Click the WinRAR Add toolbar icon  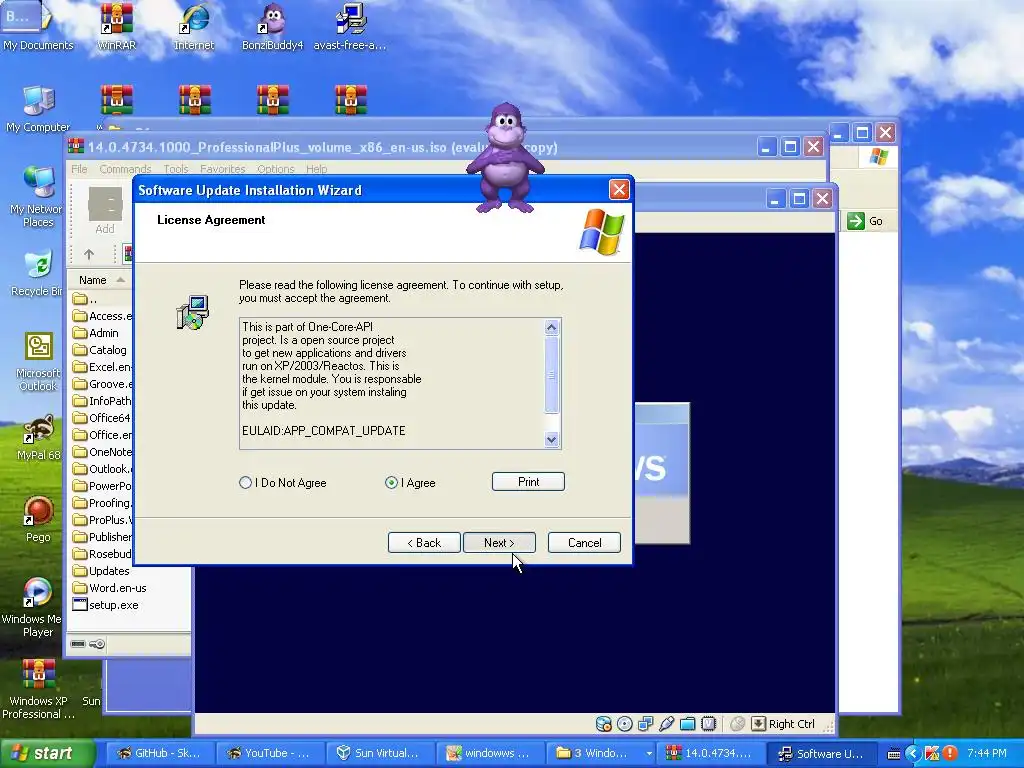[104, 210]
